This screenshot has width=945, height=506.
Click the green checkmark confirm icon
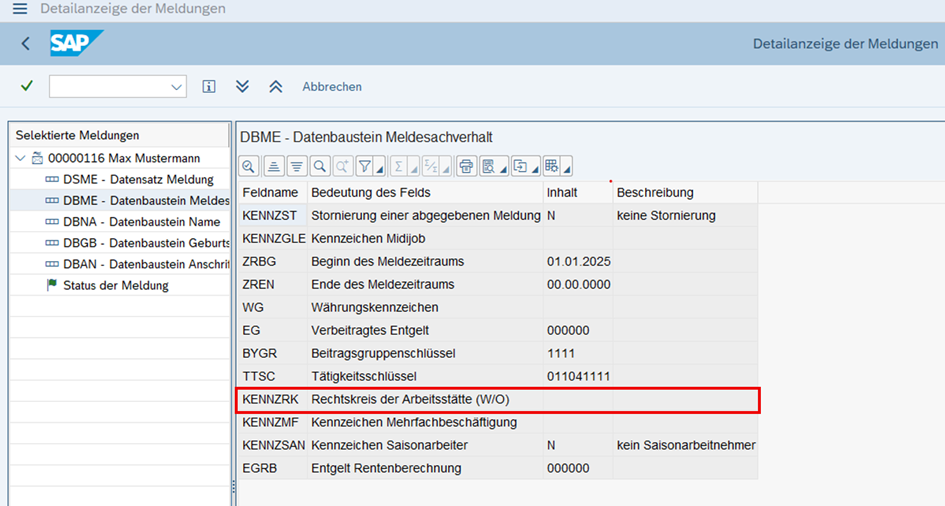26,87
